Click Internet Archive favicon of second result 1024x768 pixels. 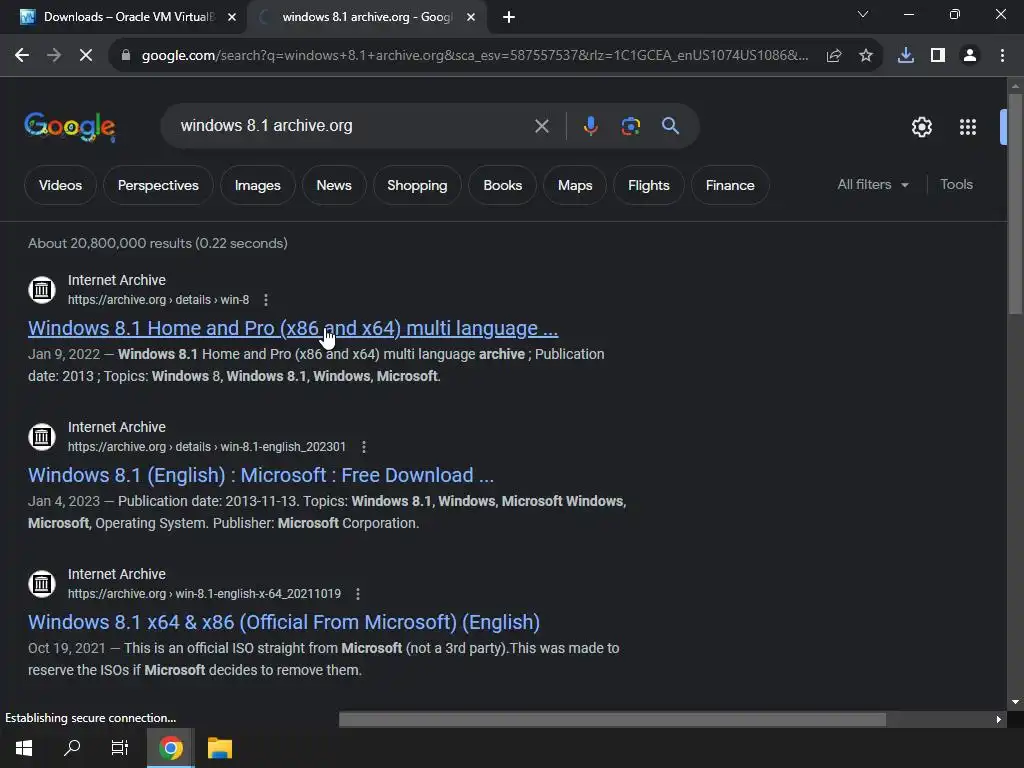42,436
